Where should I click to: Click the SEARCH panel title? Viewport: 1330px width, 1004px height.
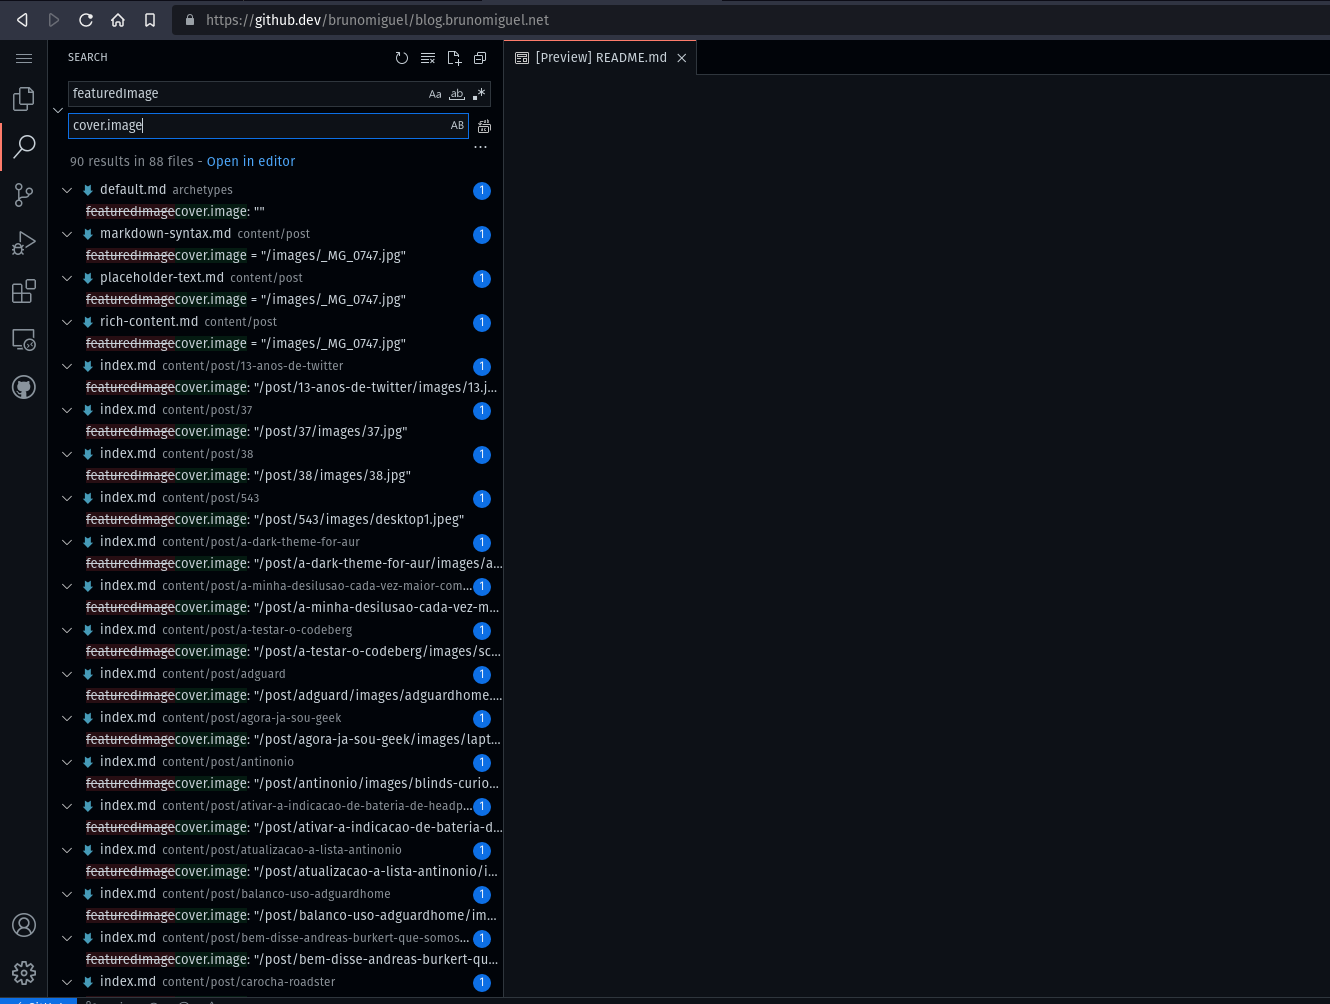click(88, 58)
